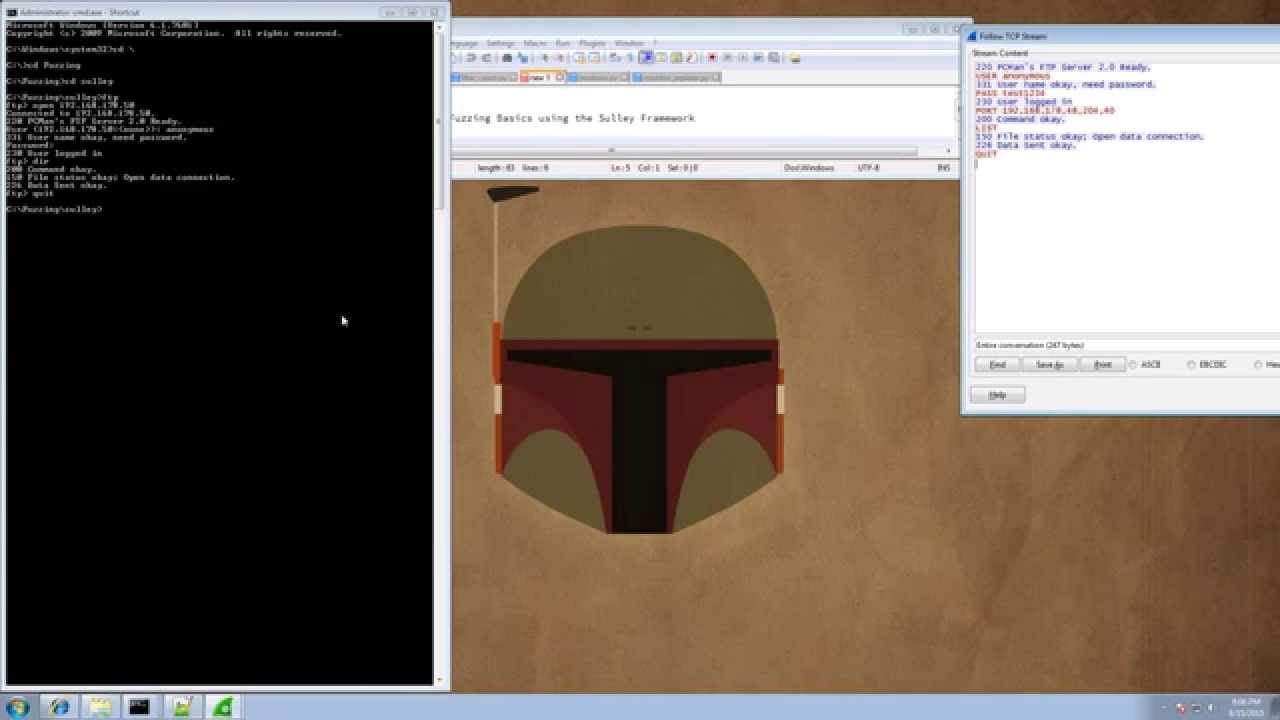Open Function List icon in Notepad++ toolbar

(691, 58)
